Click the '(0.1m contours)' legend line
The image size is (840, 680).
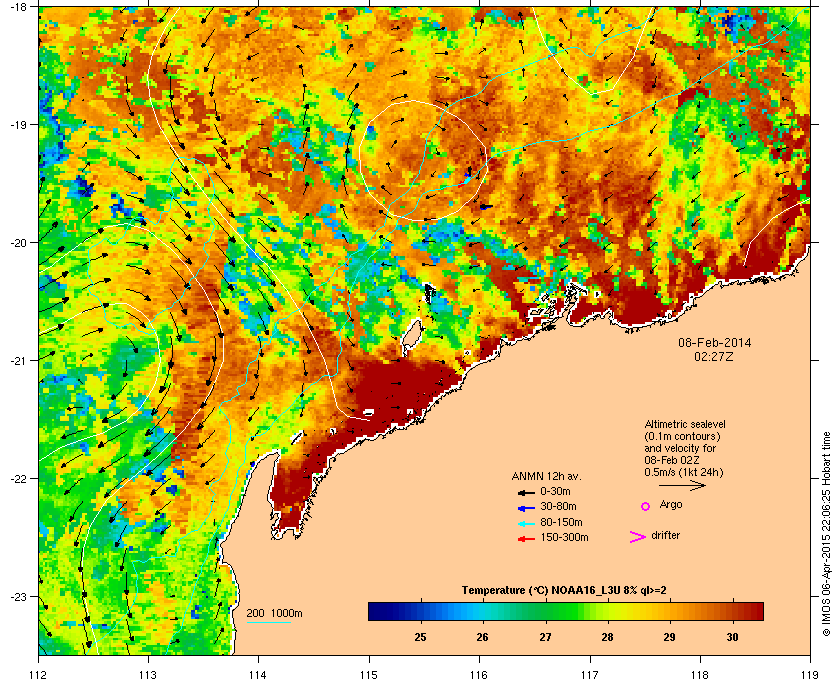pyautogui.click(x=682, y=436)
